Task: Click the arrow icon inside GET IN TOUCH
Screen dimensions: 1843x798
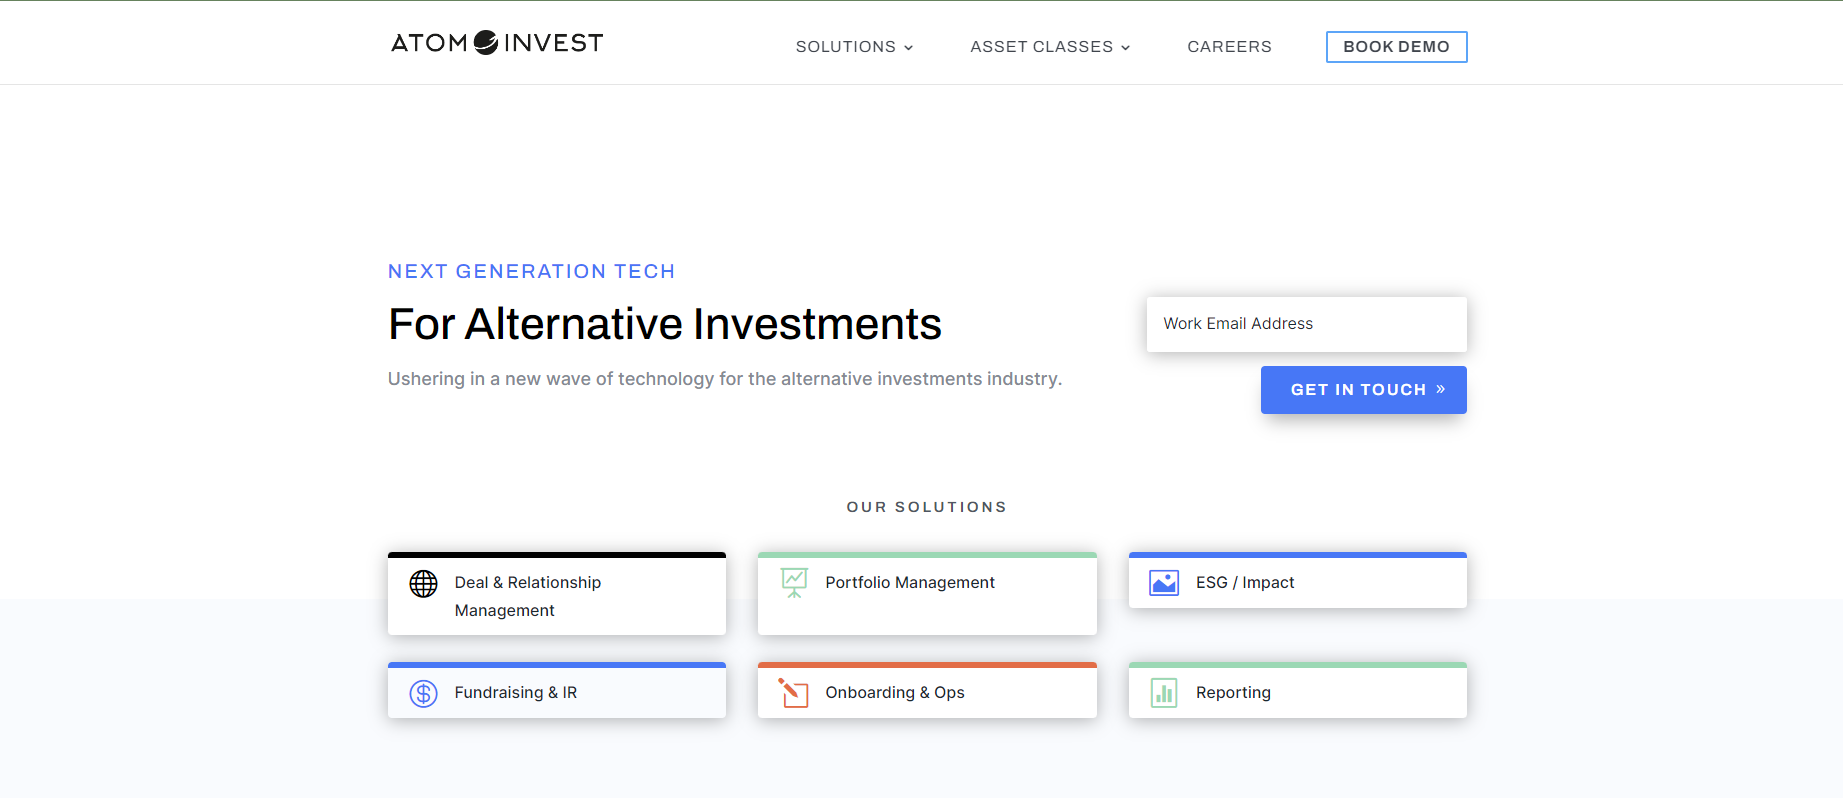Action: 1440,389
